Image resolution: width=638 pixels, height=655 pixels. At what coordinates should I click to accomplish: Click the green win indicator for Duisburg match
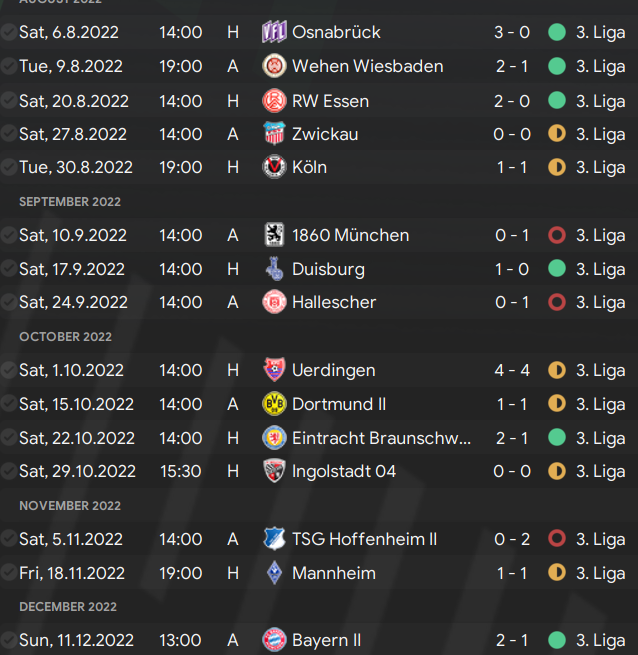coord(557,269)
